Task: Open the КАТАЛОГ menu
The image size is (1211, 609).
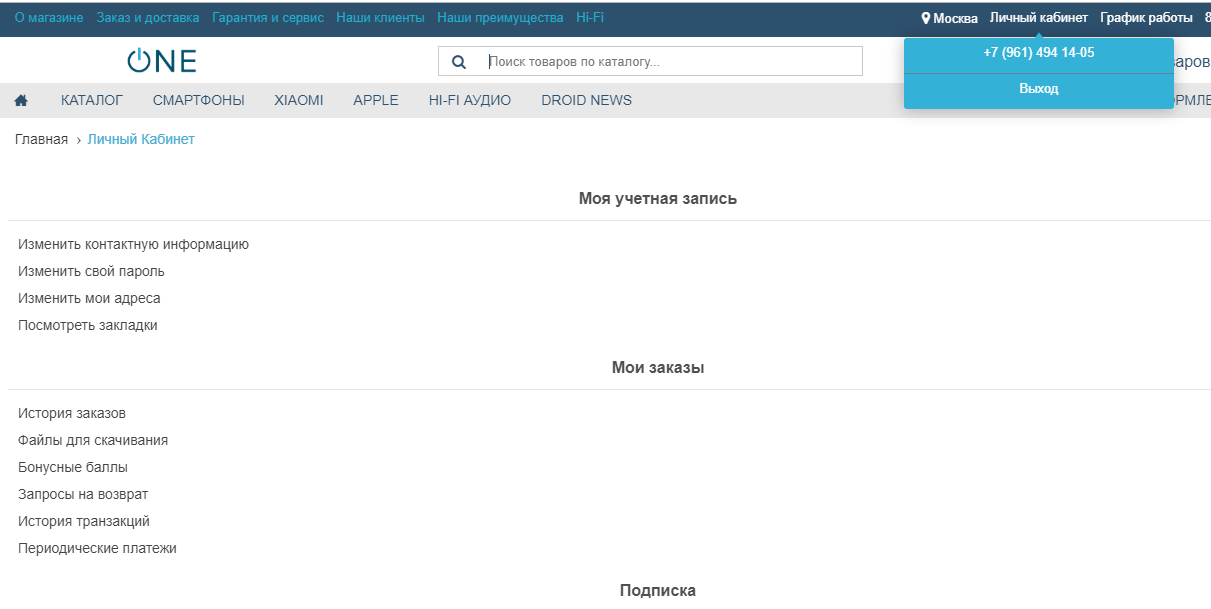Action: [x=91, y=100]
